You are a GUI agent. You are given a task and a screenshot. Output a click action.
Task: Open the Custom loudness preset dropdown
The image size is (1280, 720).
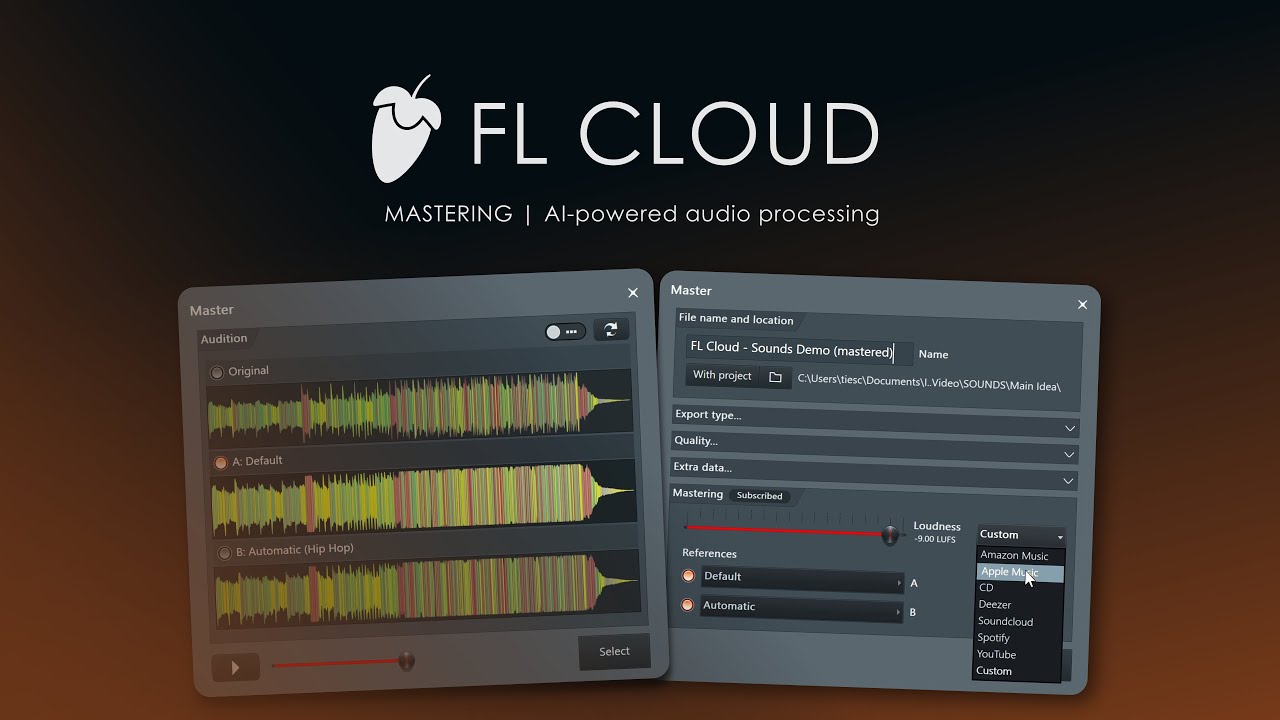click(1021, 536)
